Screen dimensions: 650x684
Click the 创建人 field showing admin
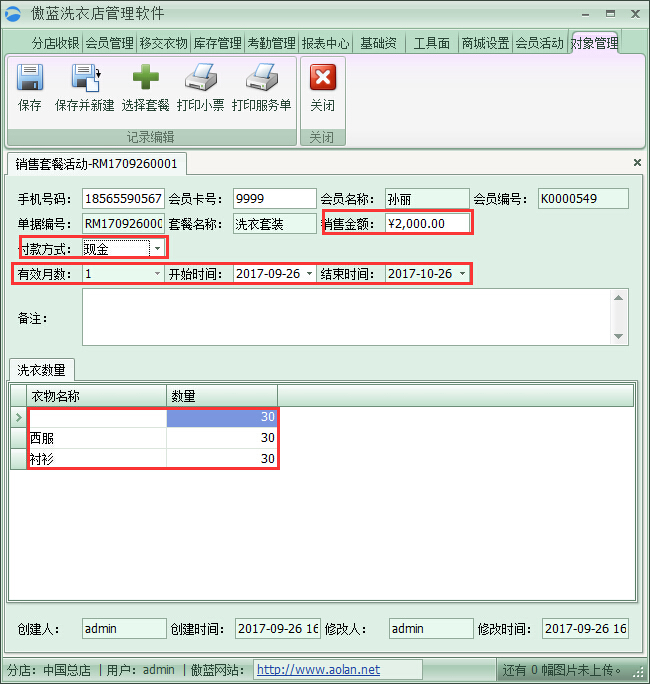pos(124,629)
